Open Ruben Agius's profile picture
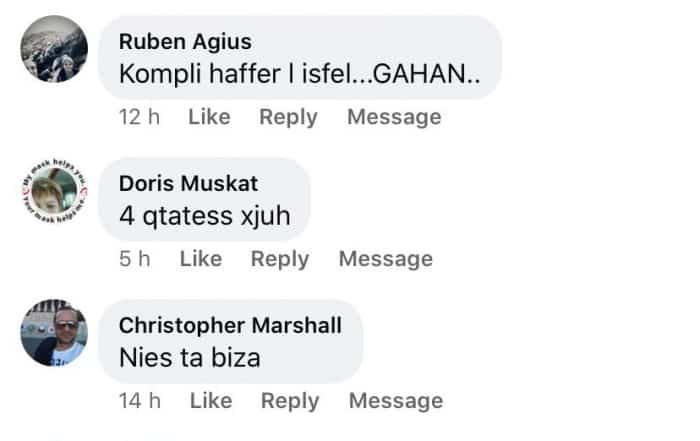Screen dimensions: 700x441 (54, 49)
